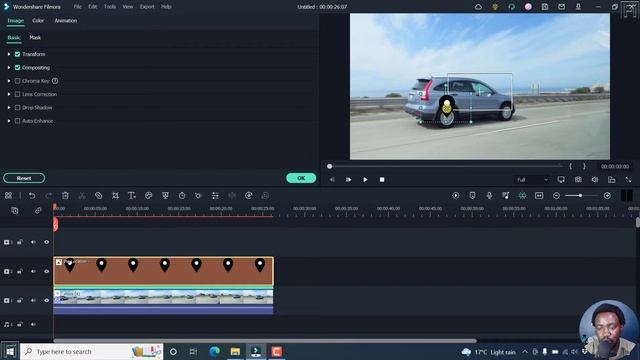Uncheck the Transform checkbox

(18, 54)
